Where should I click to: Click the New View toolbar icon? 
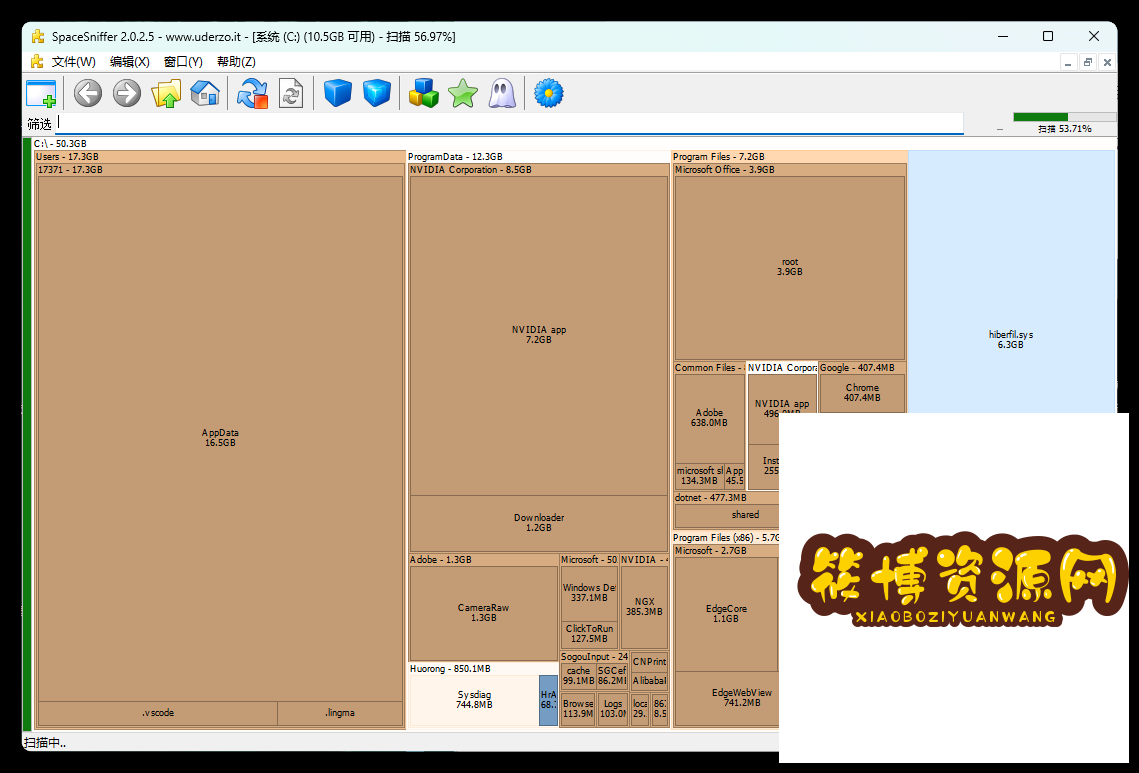(41, 94)
